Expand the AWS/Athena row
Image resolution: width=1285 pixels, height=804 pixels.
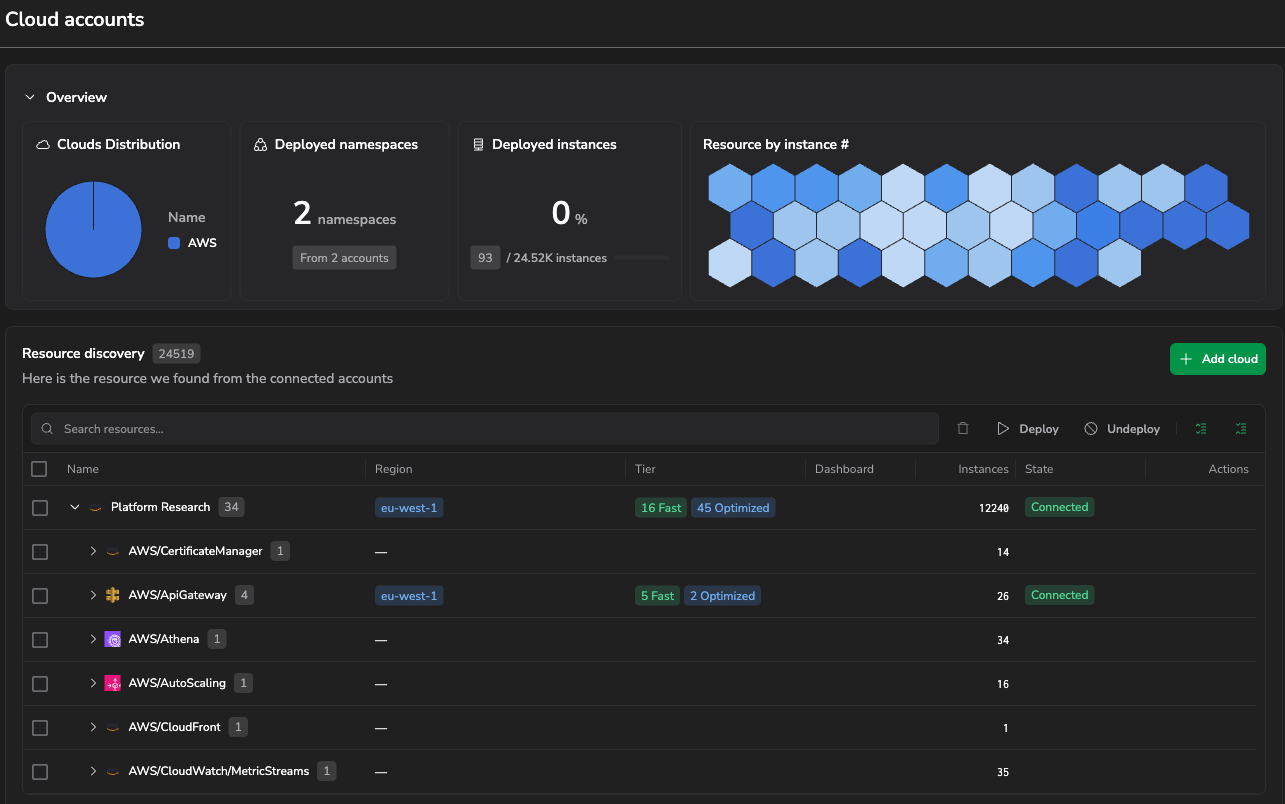coord(93,639)
